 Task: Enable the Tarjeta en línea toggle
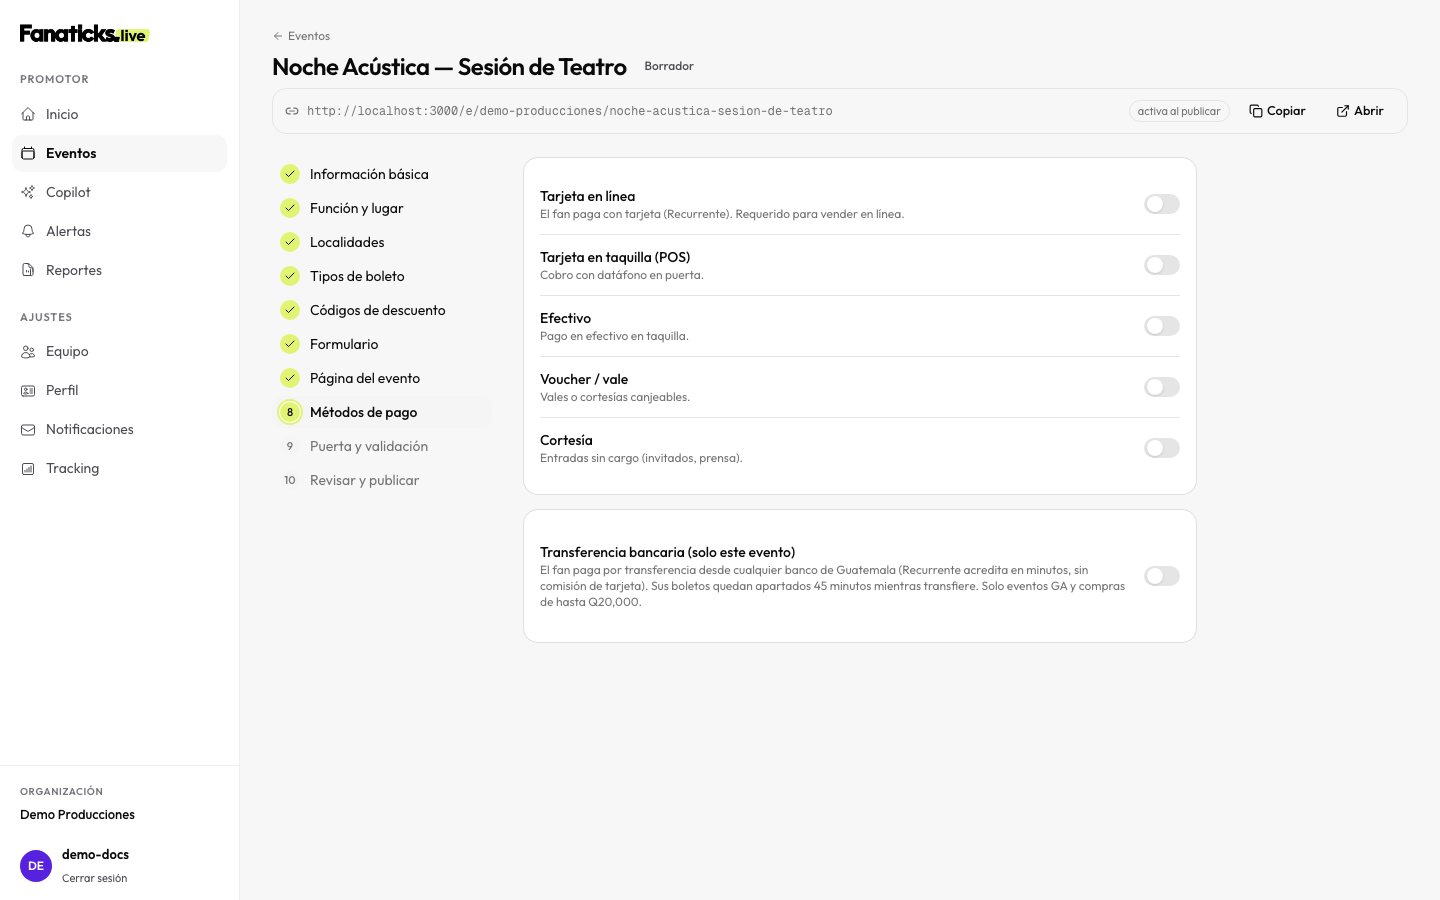1162,204
